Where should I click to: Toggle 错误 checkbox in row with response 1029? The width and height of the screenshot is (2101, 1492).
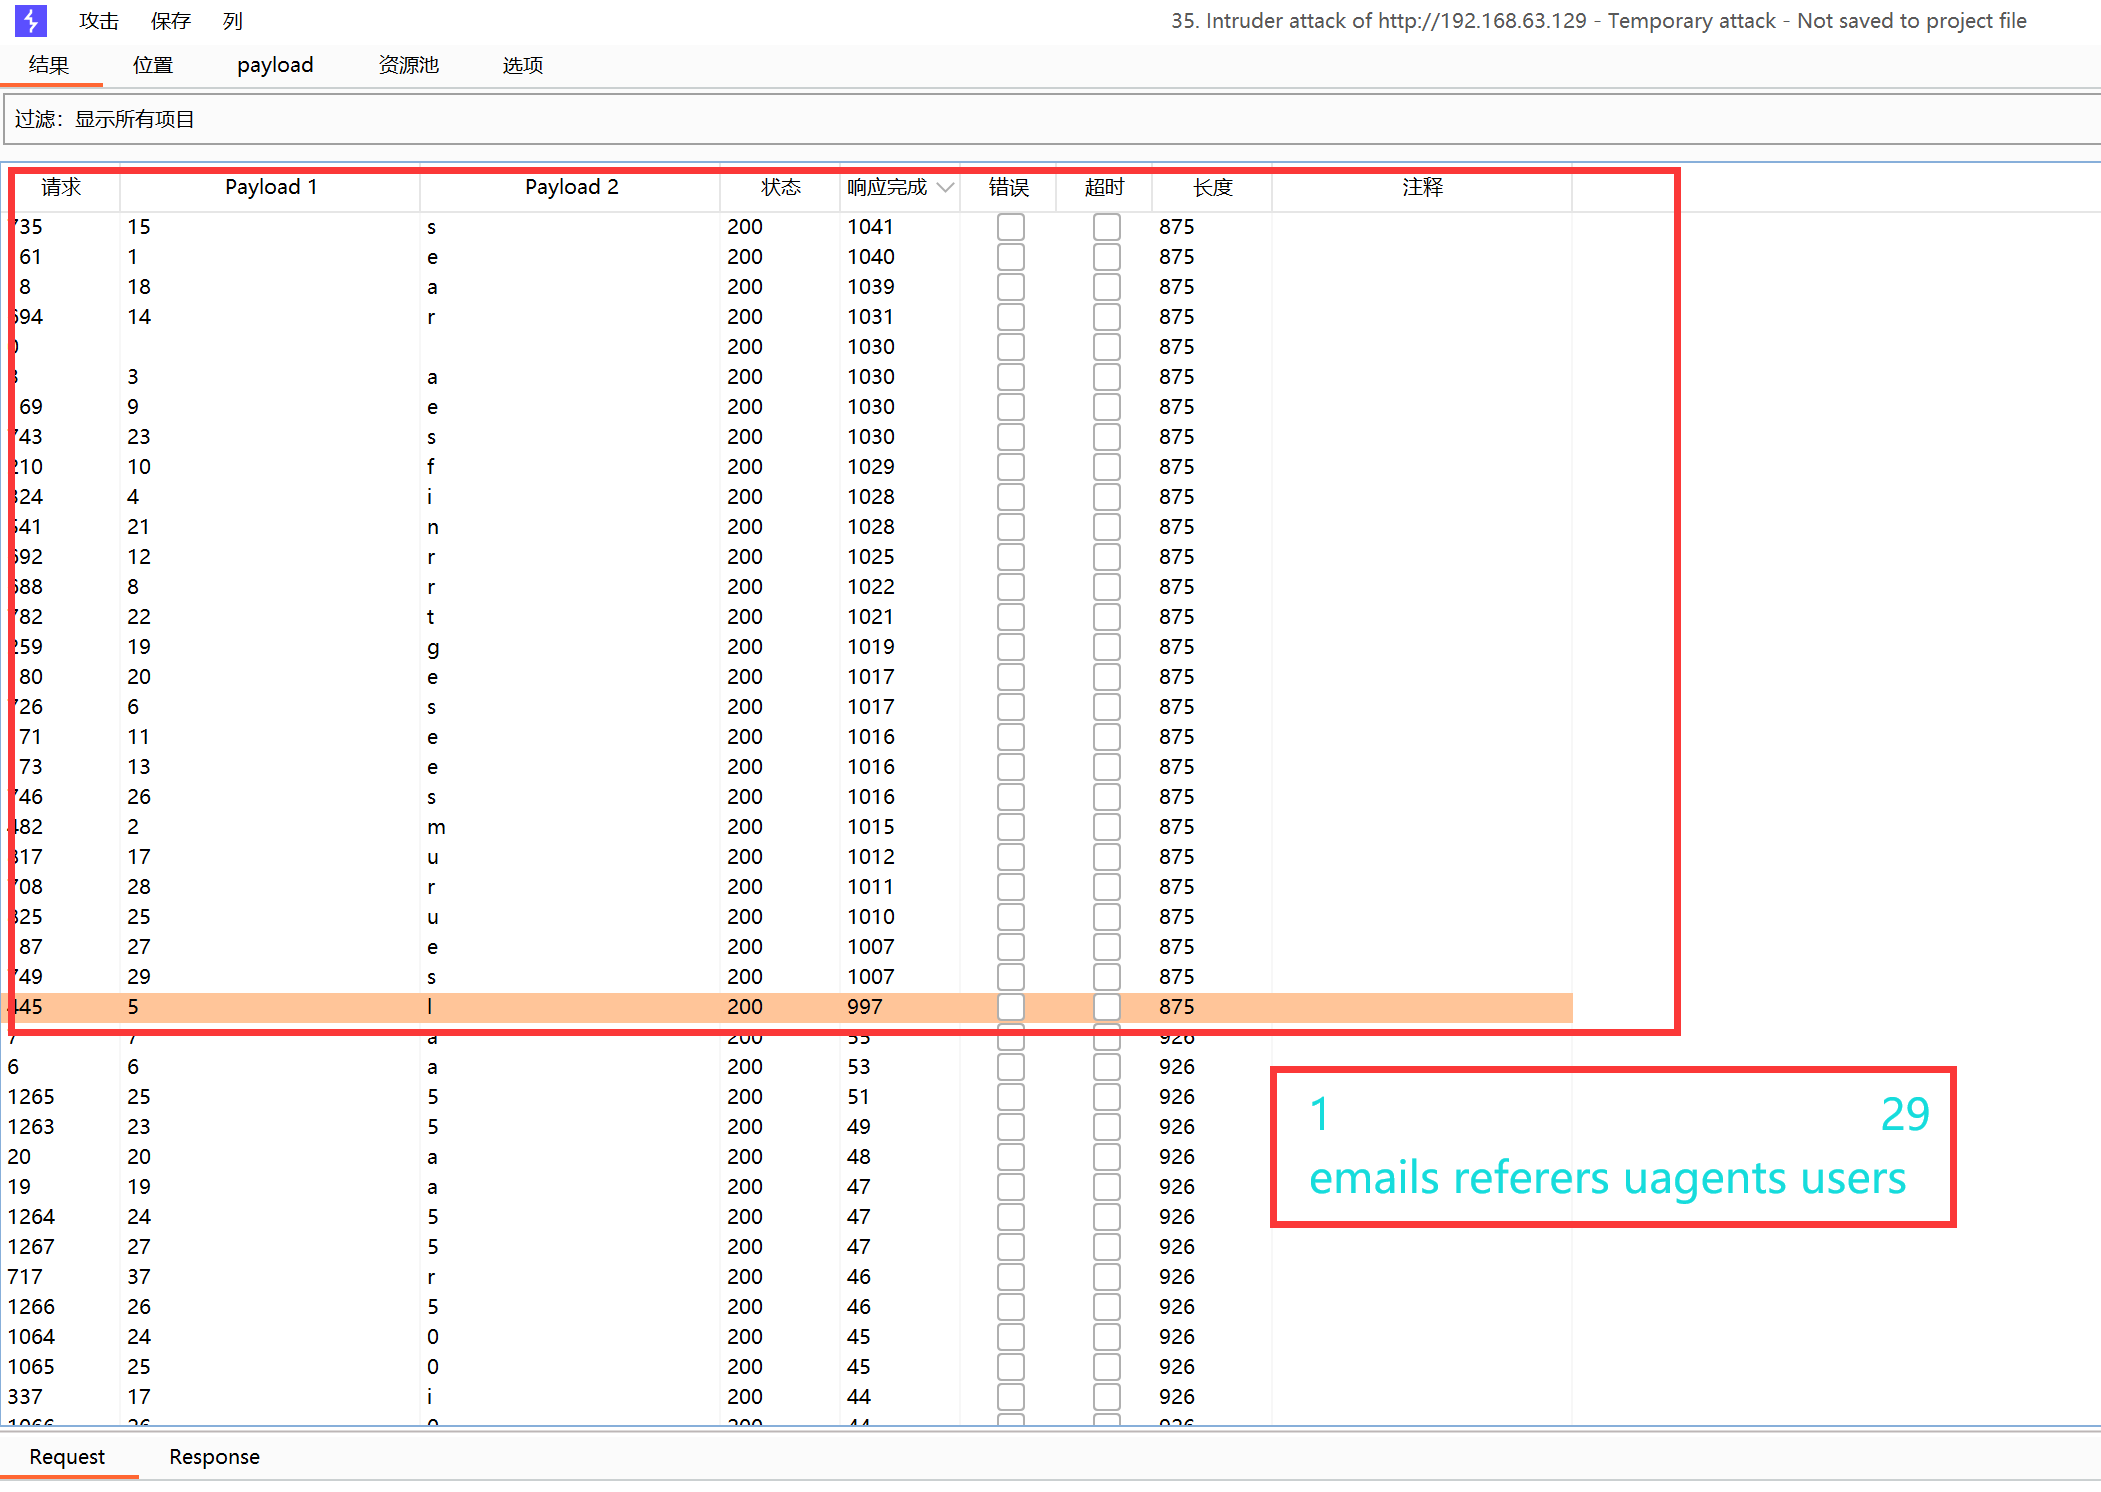(x=1011, y=467)
